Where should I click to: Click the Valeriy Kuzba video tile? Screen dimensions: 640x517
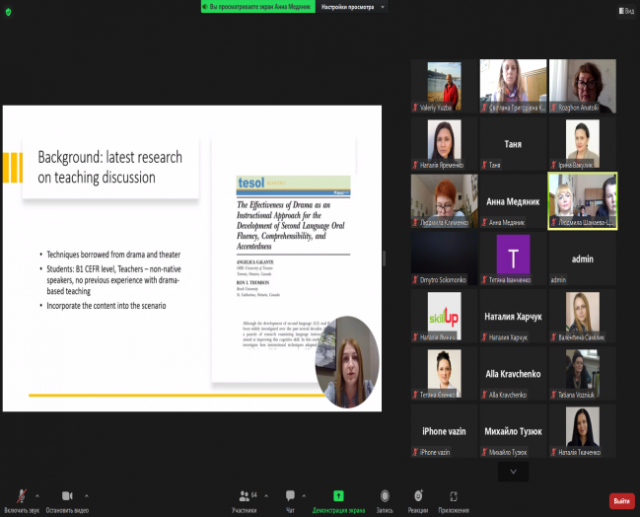[444, 86]
